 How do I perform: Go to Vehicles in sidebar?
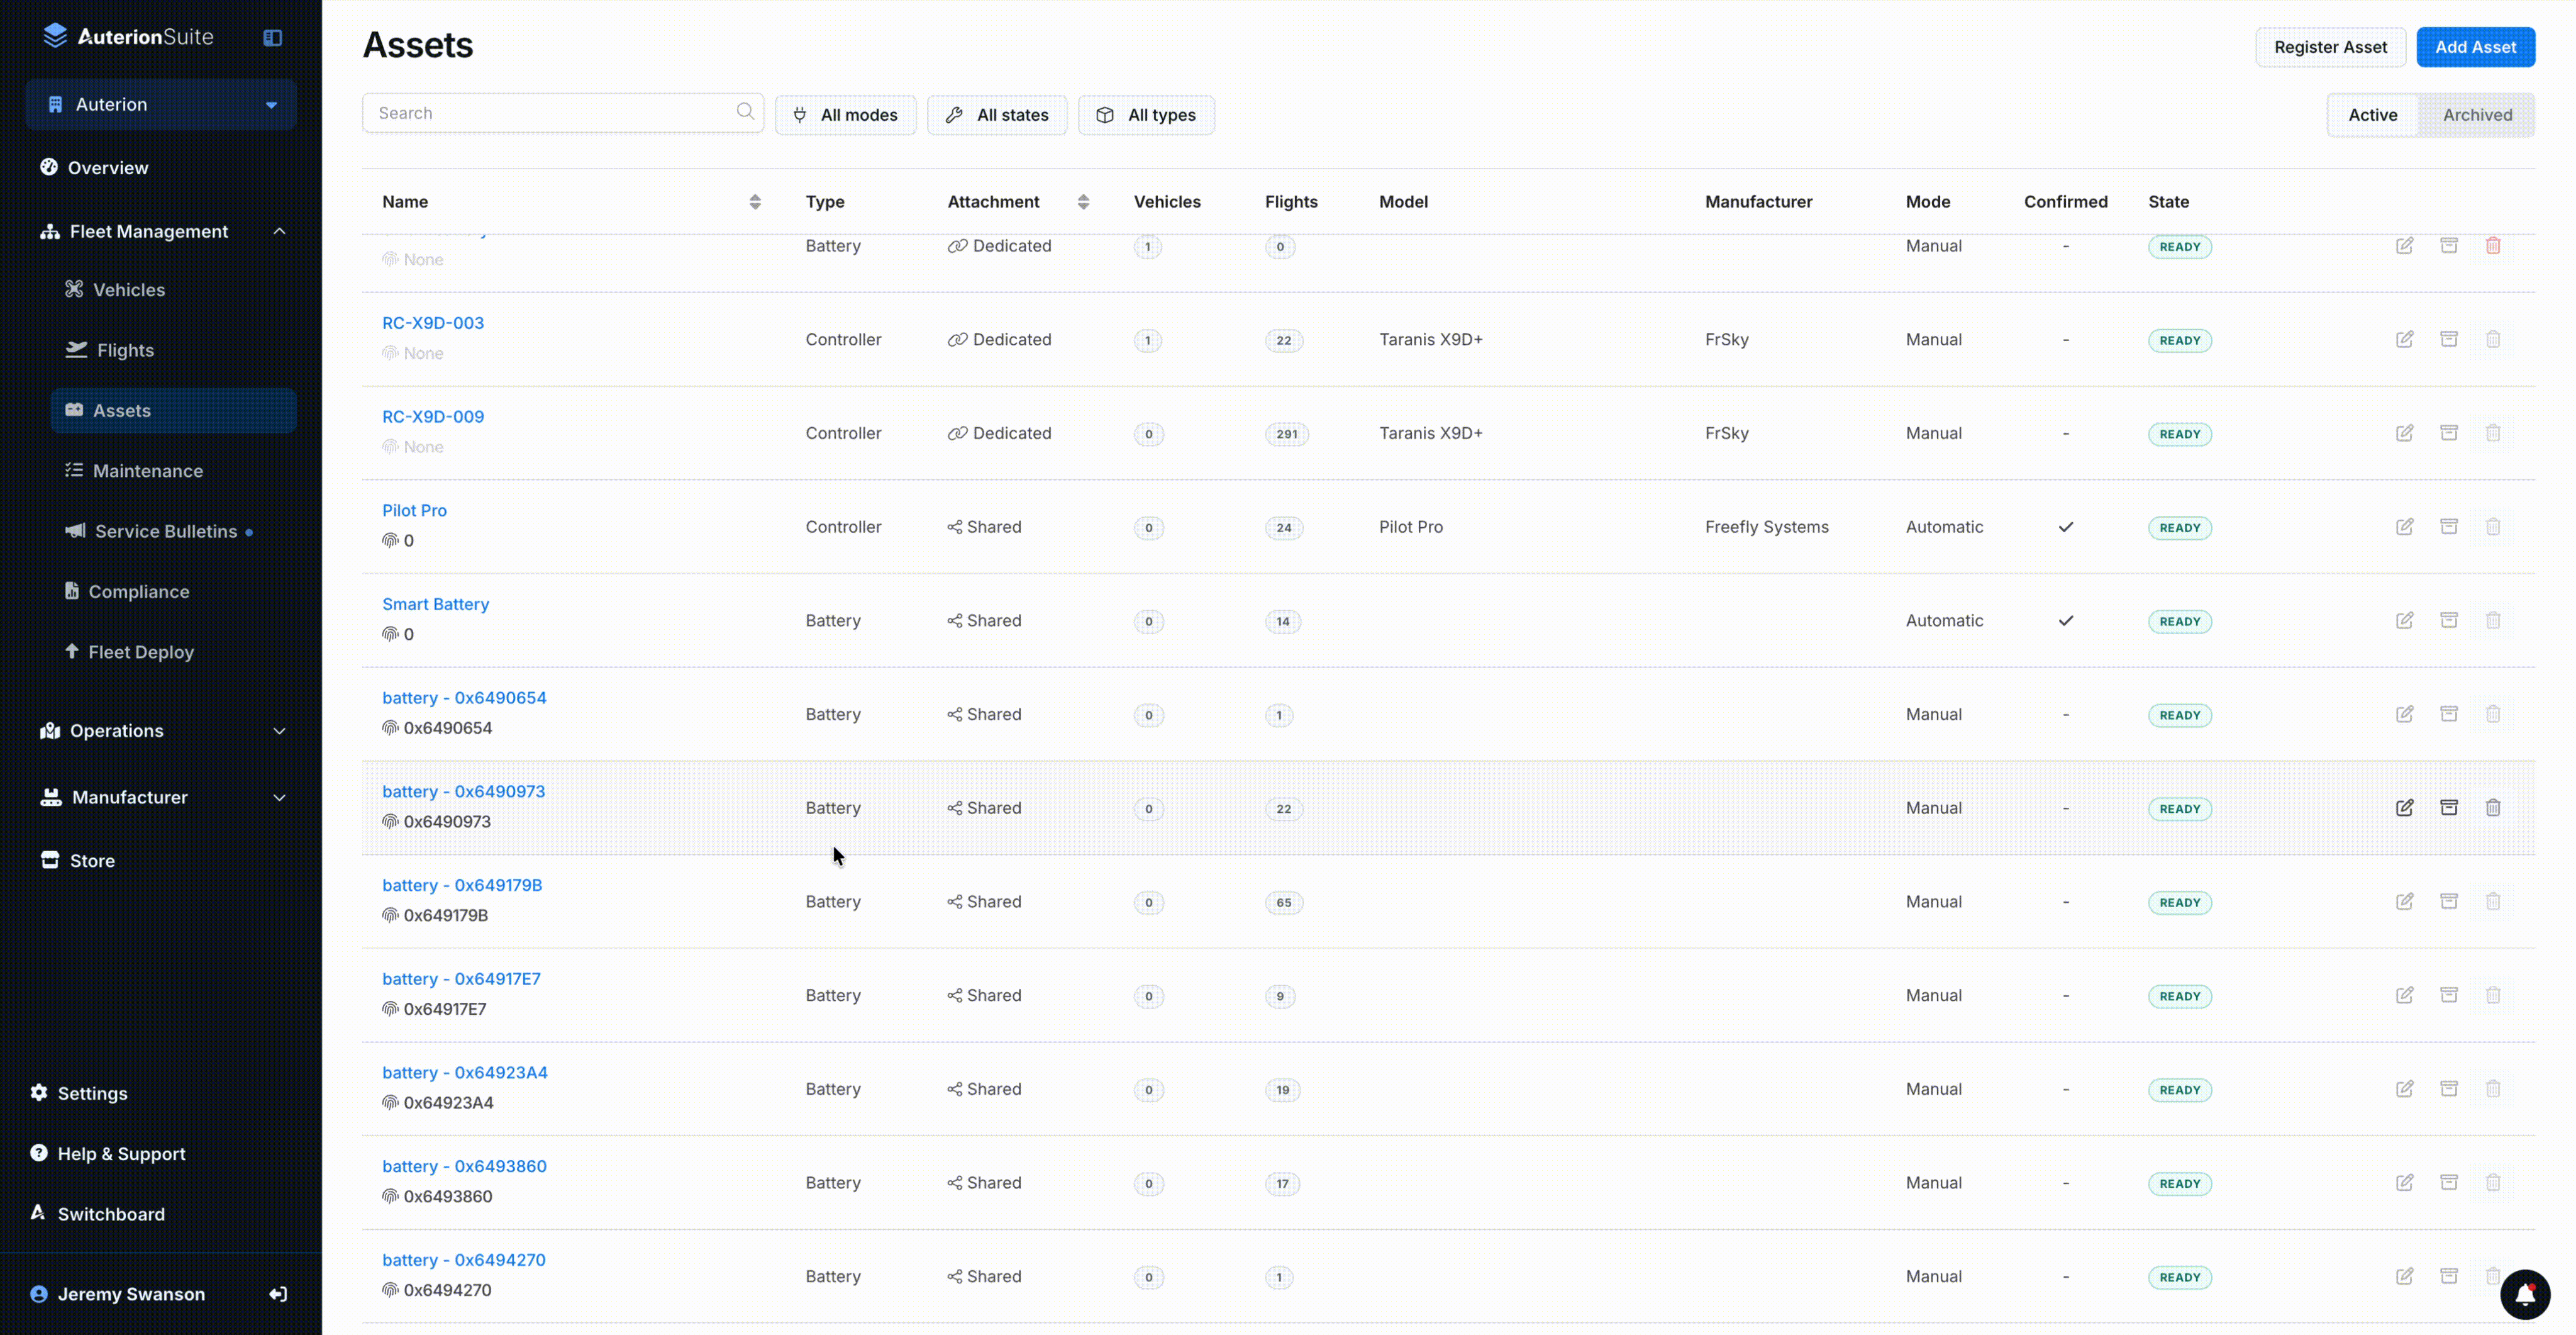(128, 290)
